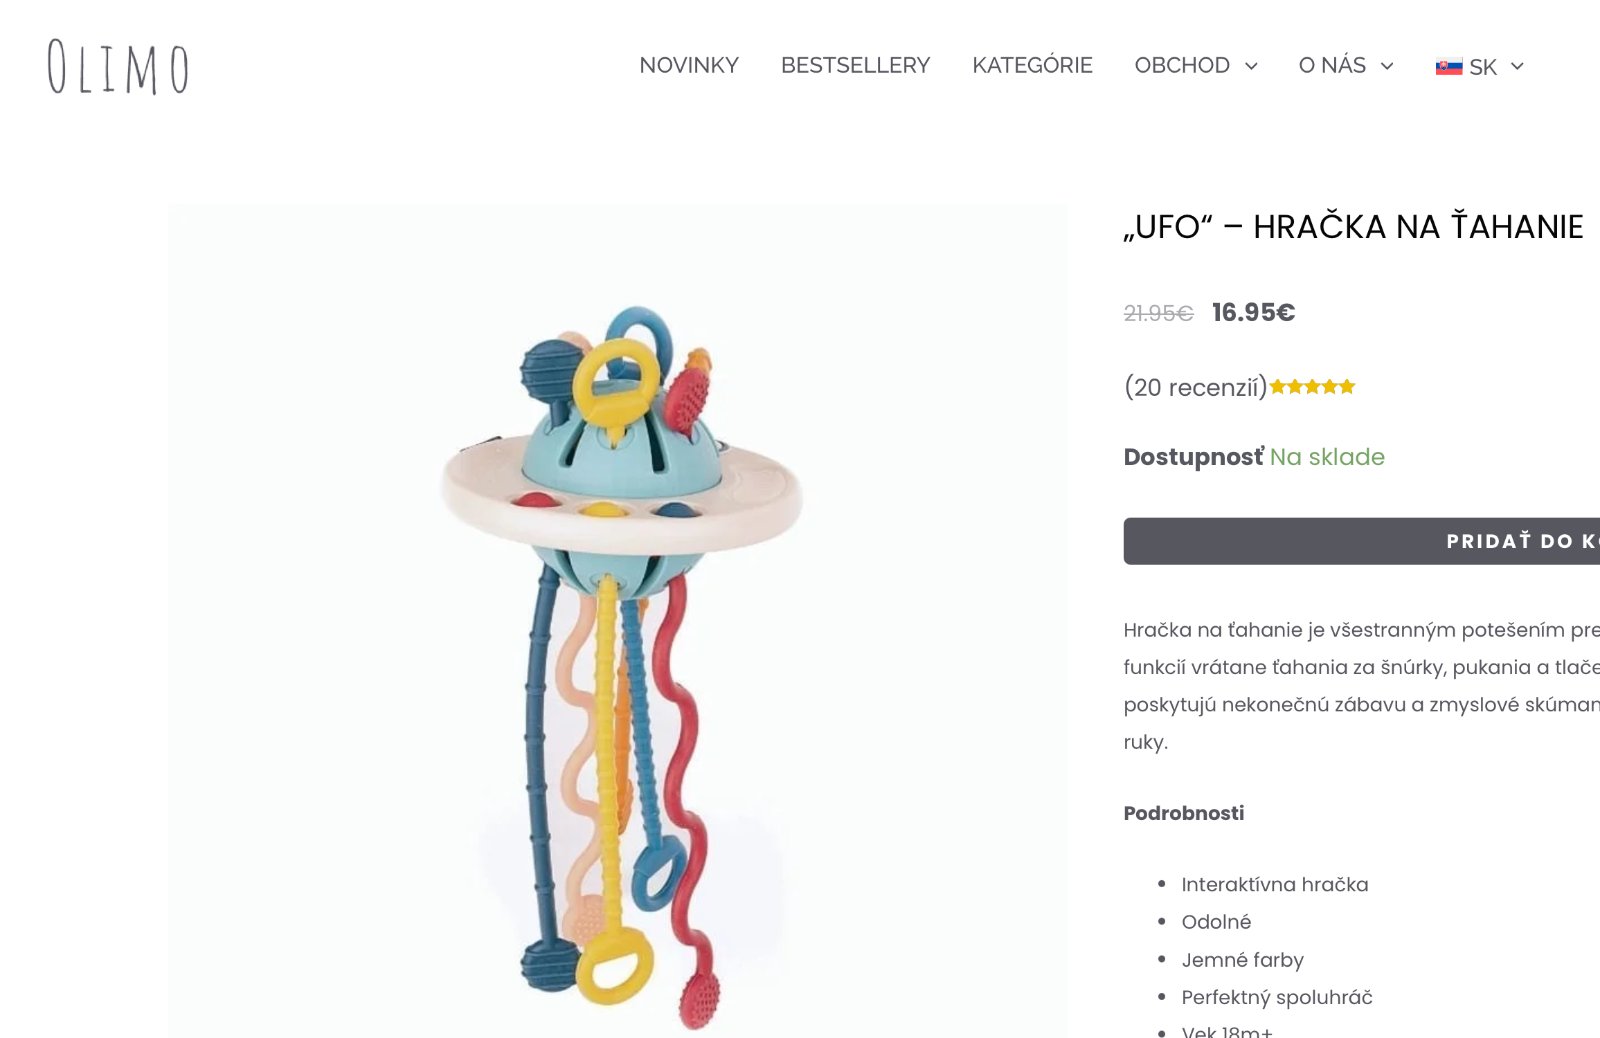Click the OLIMO logo
The image size is (1600, 1038).
118,67
